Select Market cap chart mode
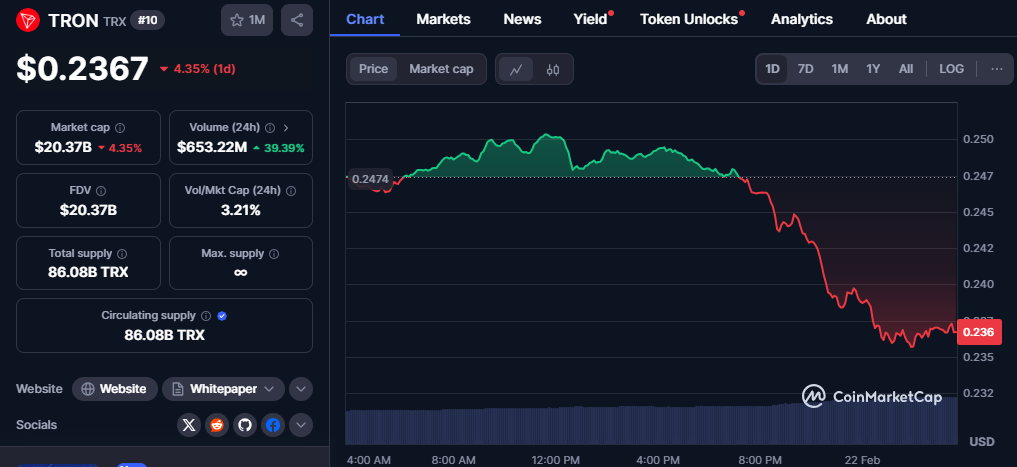The width and height of the screenshot is (1017, 467). point(441,69)
